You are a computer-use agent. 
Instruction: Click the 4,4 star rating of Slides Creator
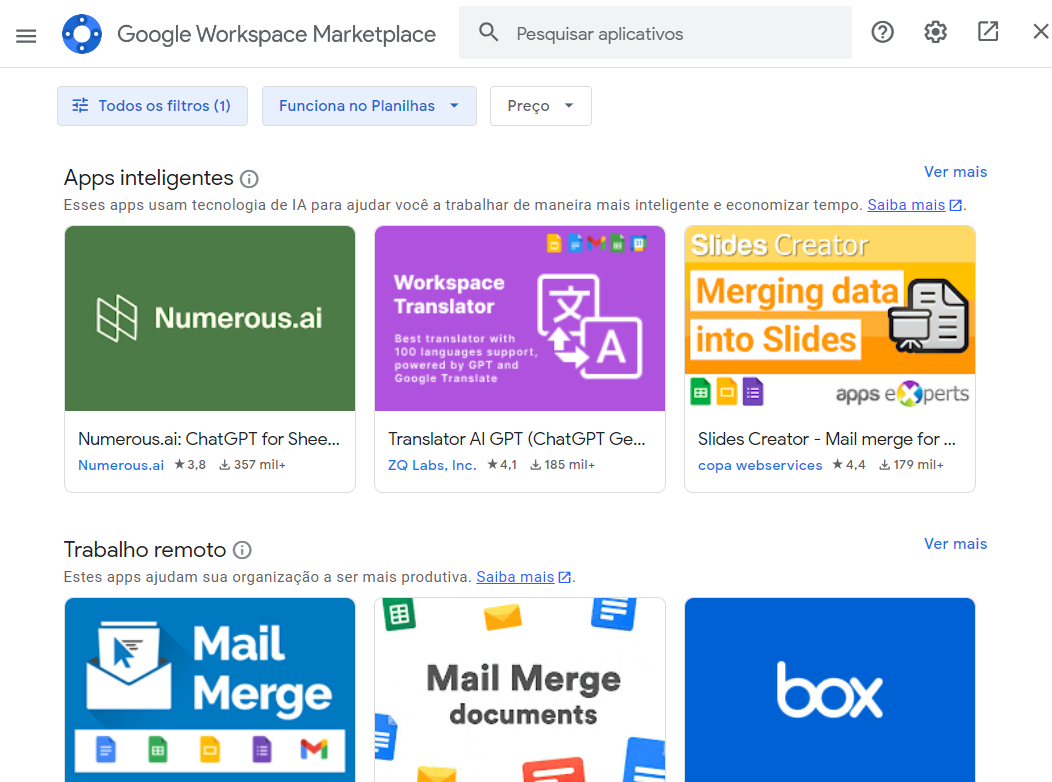click(x=849, y=465)
